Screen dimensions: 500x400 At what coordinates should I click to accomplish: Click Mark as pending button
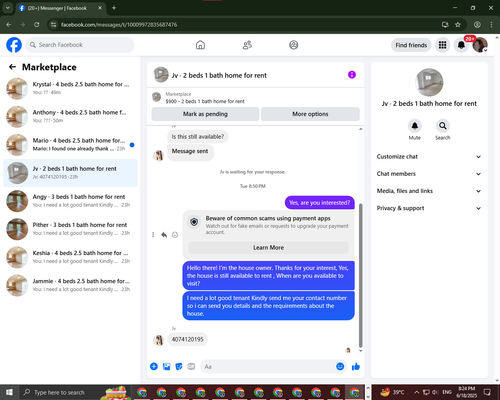[x=205, y=114]
